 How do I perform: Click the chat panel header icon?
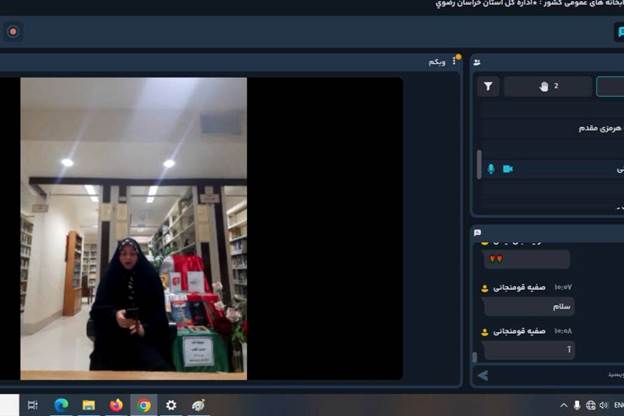(x=477, y=233)
